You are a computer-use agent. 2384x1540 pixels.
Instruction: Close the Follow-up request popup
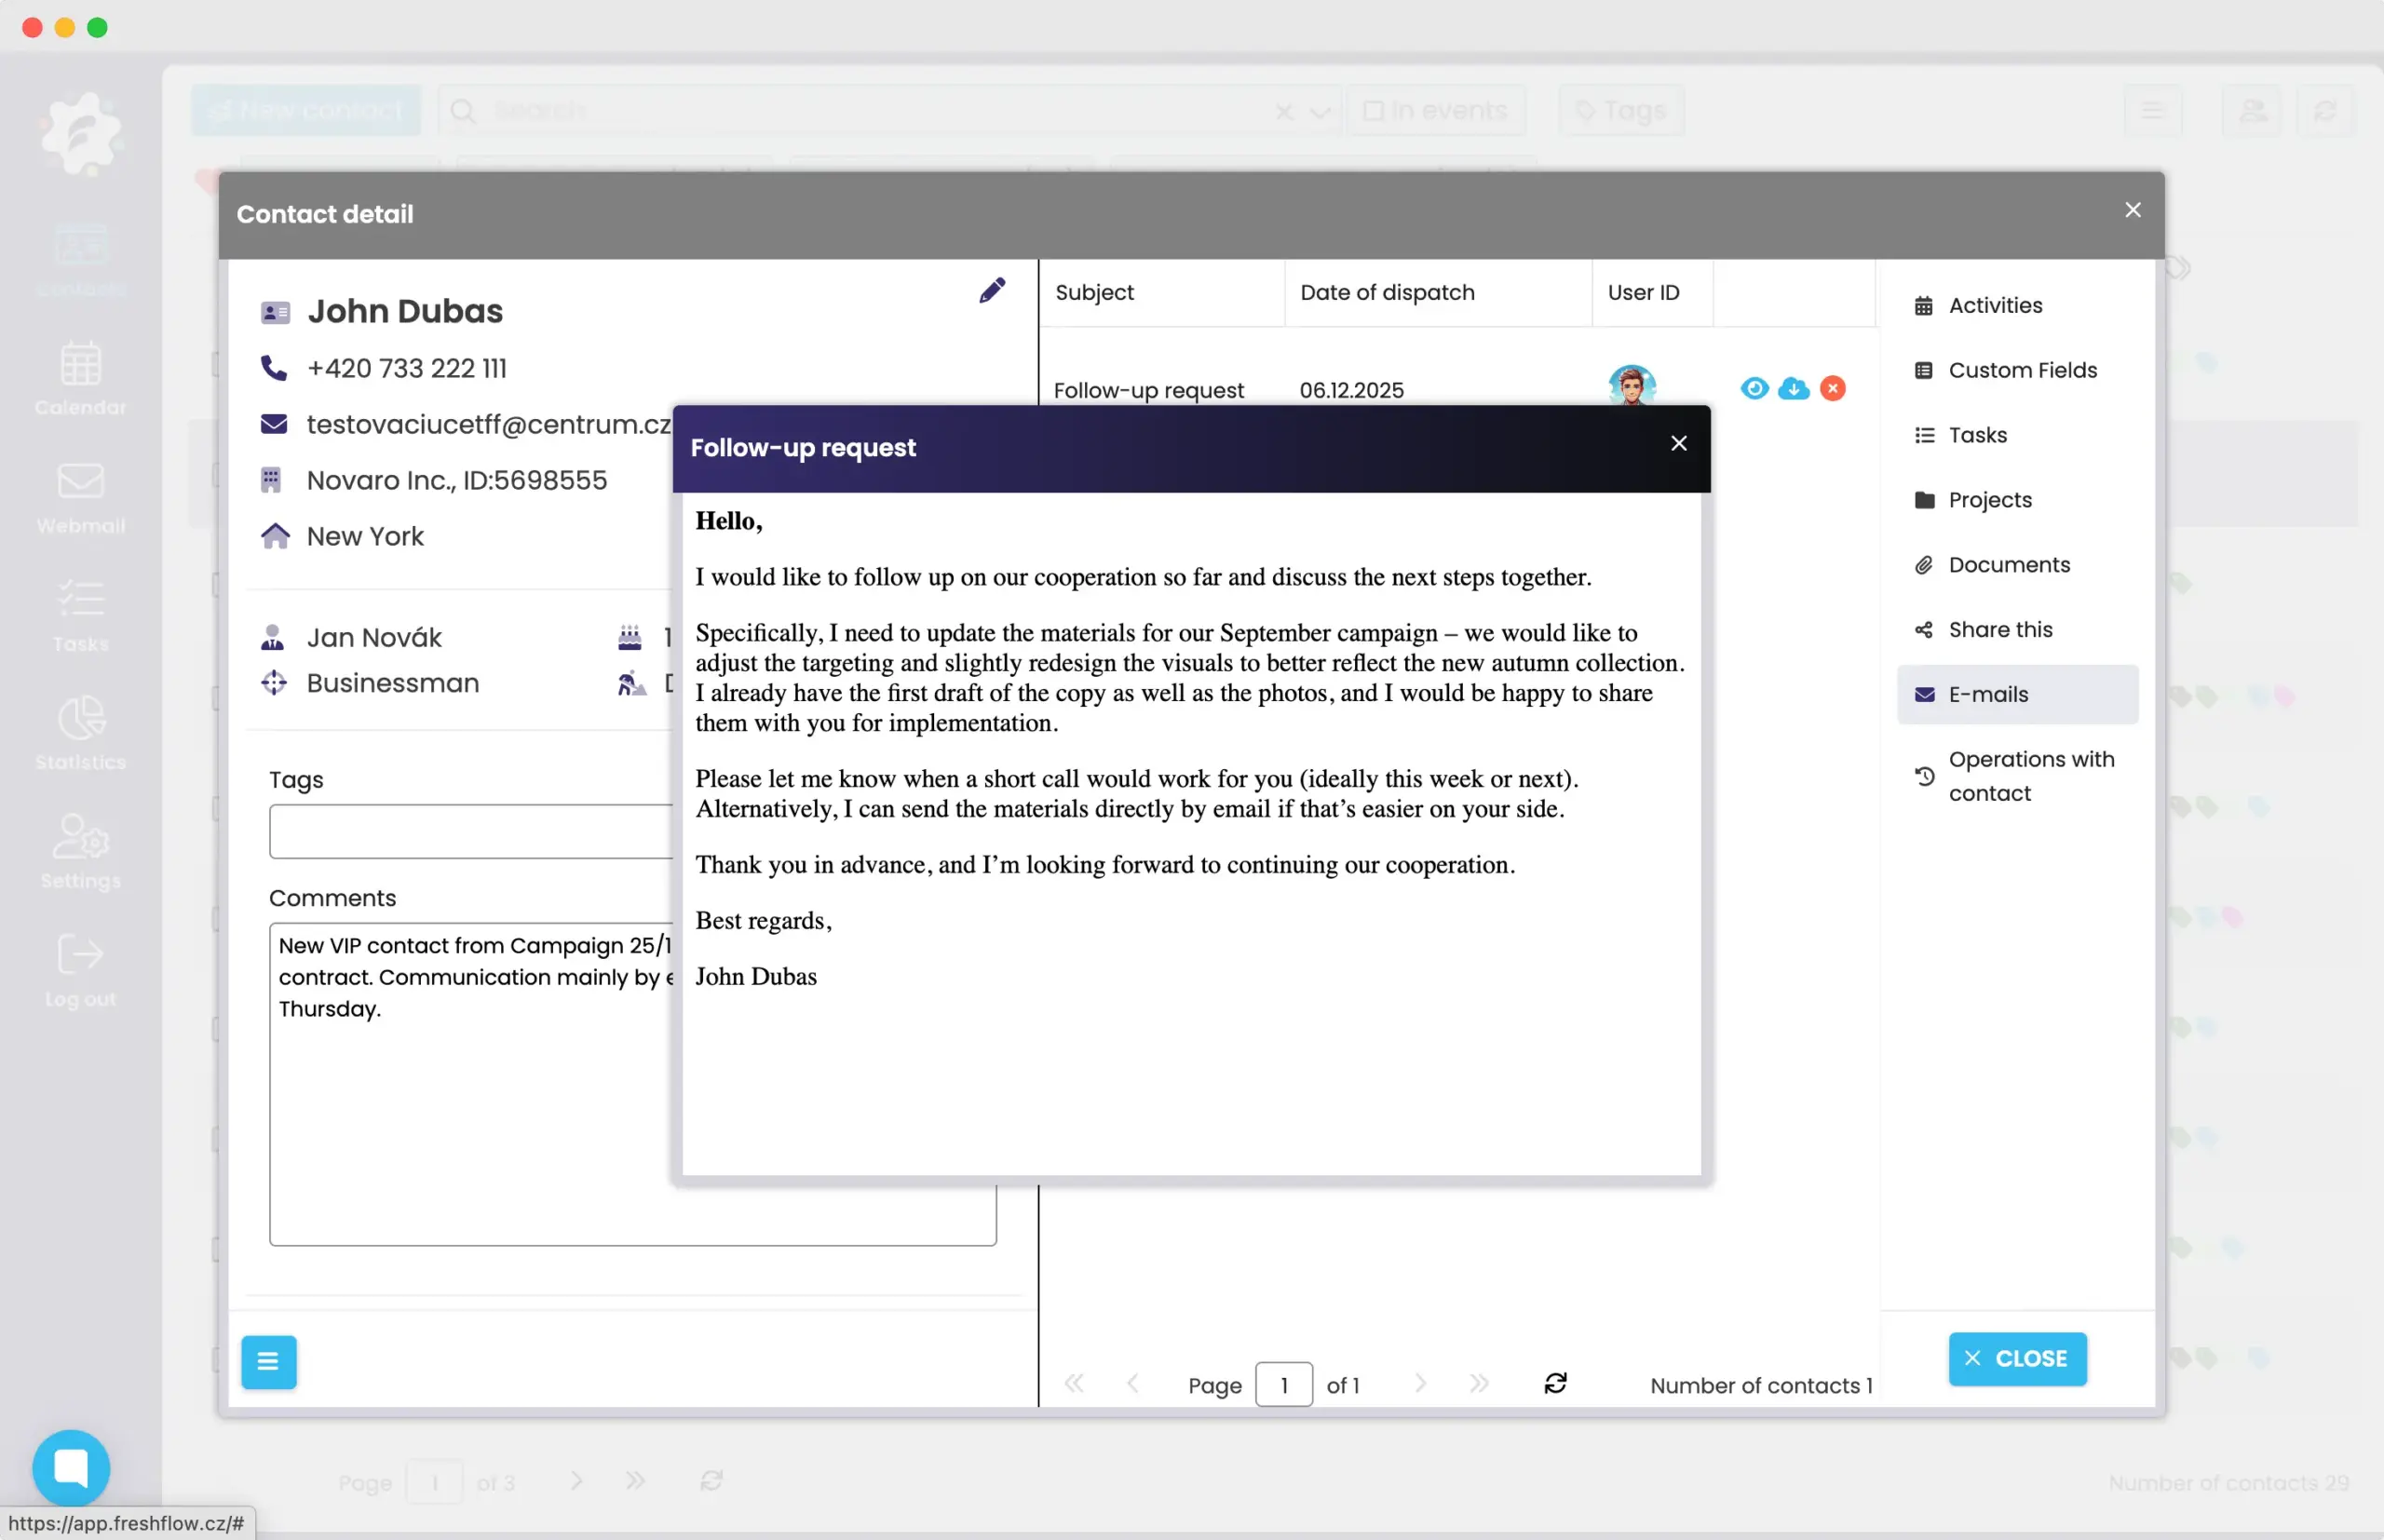tap(1678, 443)
